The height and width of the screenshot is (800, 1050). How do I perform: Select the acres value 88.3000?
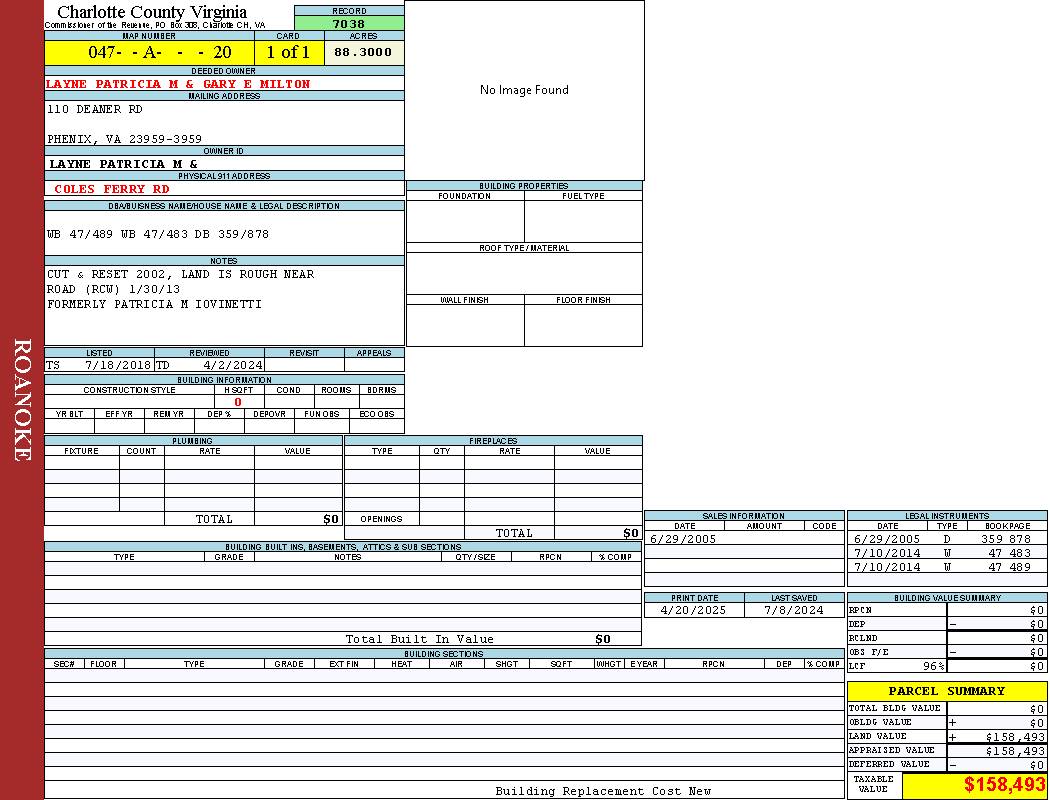pyautogui.click(x=363, y=53)
